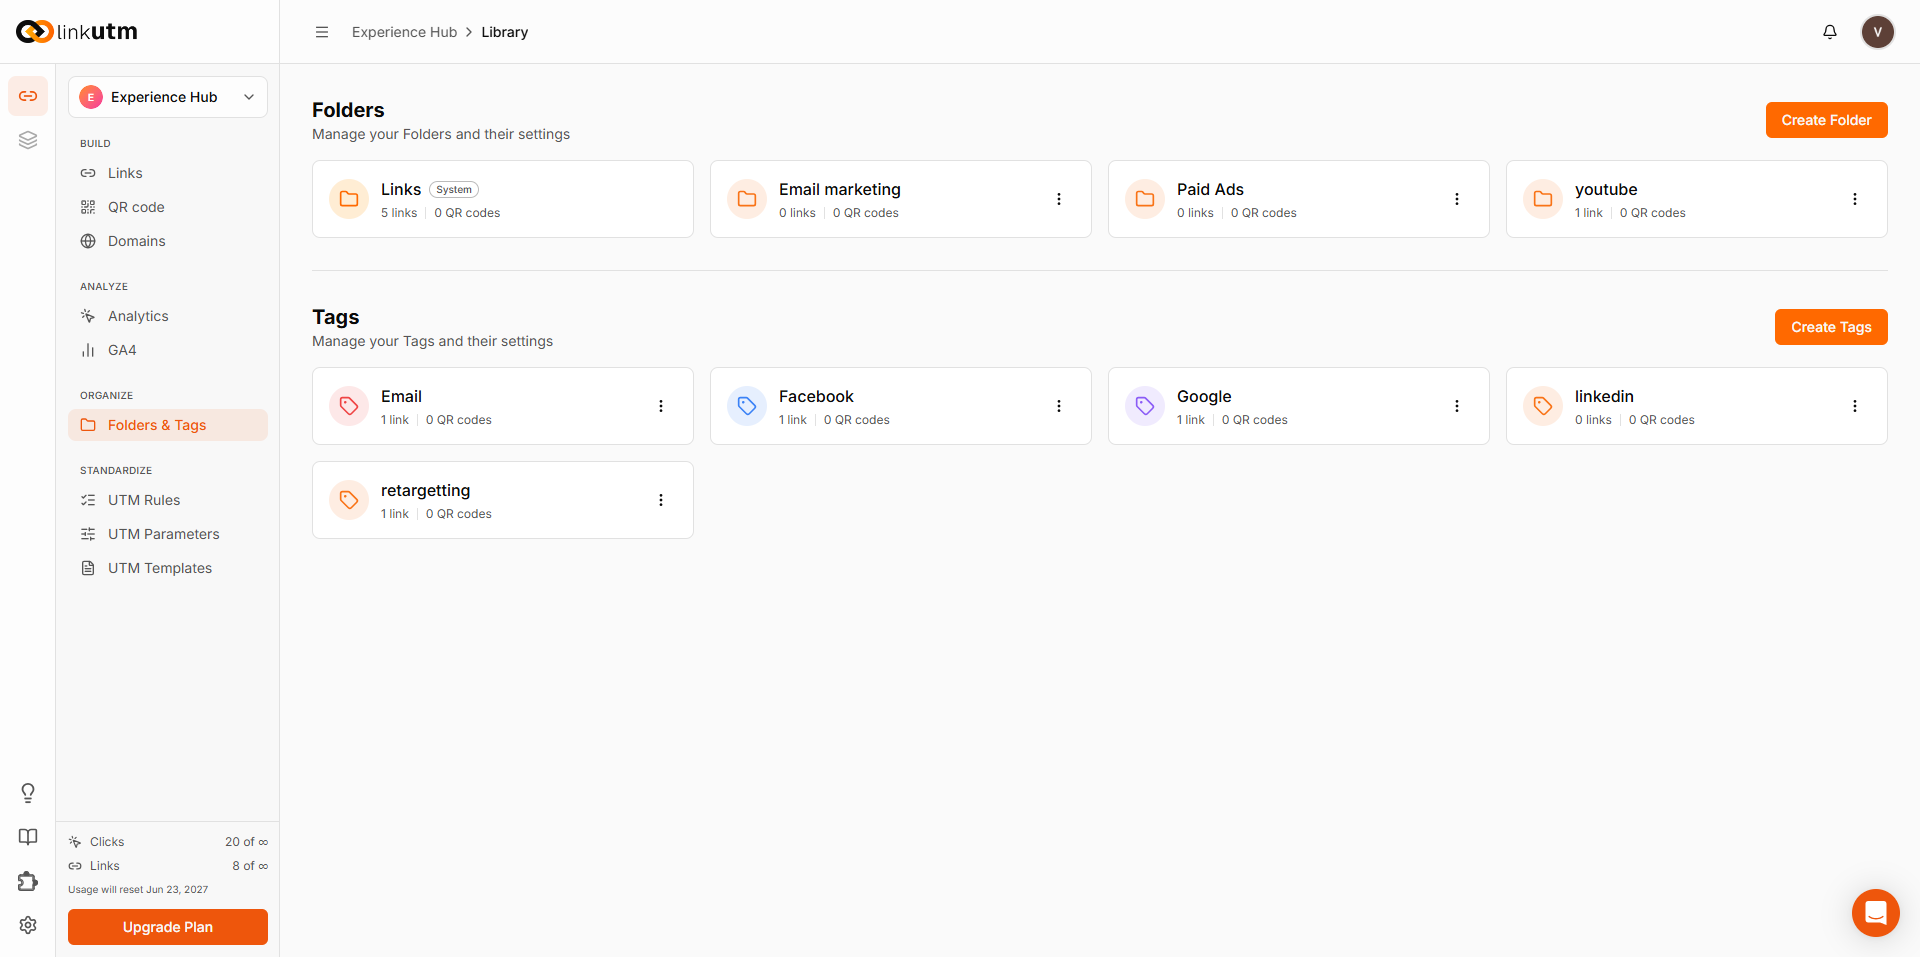1920x957 pixels.
Task: Click Experience Hub breadcrumb link
Action: click(x=404, y=32)
